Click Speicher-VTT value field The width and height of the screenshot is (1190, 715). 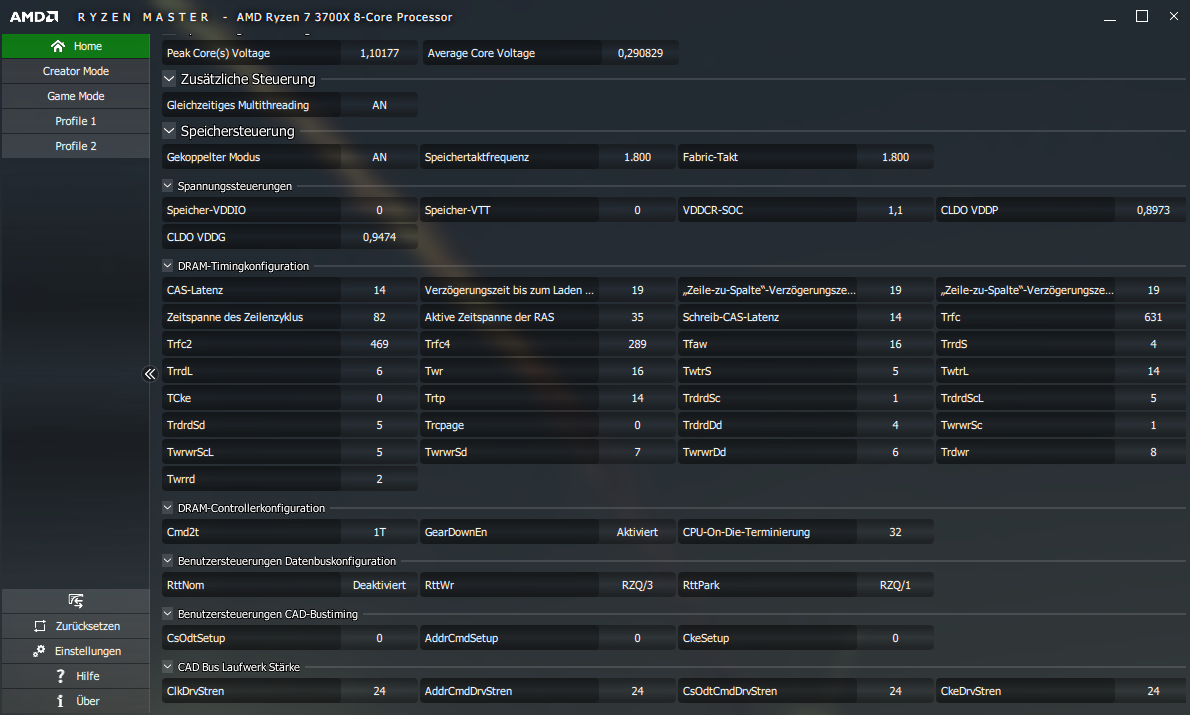pos(638,210)
